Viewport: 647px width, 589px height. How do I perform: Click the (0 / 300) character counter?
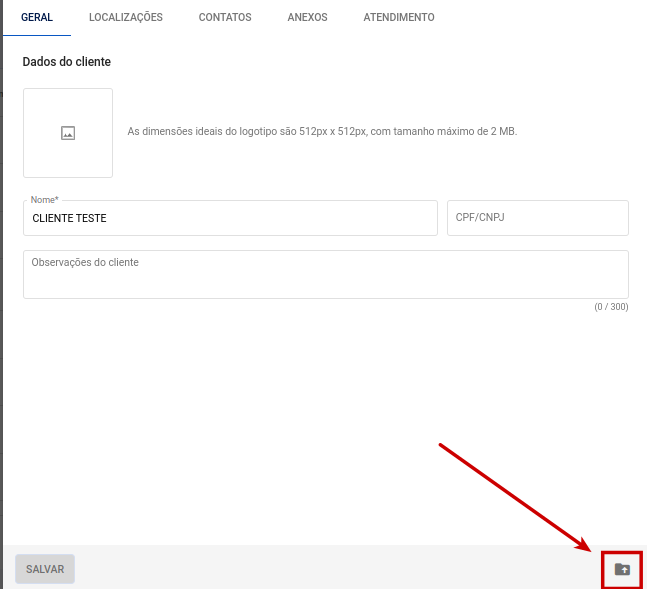coord(611,307)
